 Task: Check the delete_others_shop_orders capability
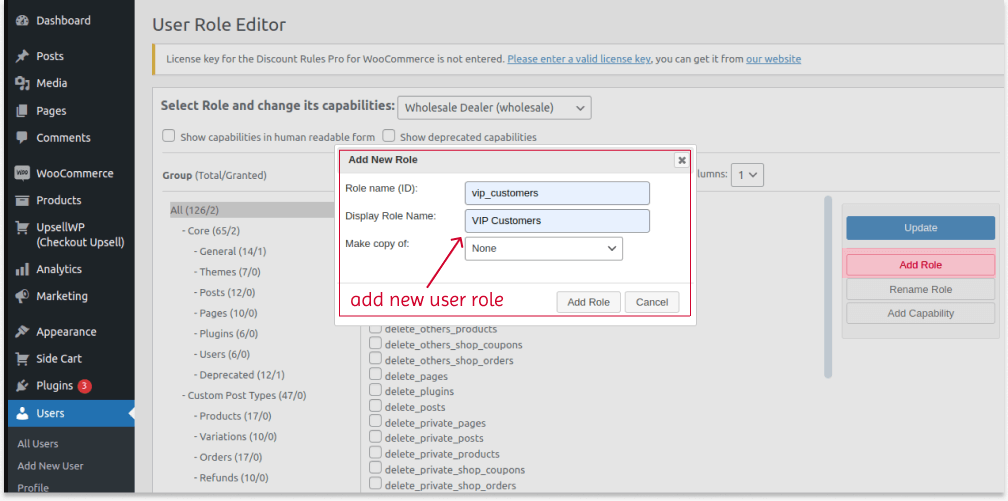pos(375,360)
